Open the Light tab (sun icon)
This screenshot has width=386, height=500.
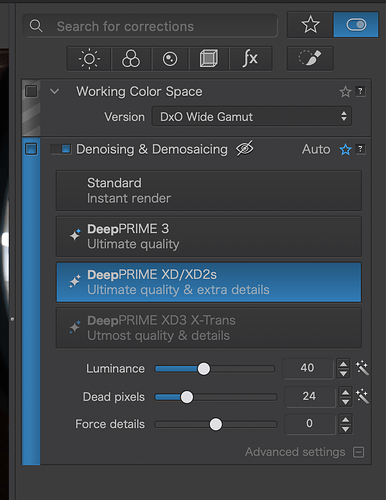coord(89,59)
